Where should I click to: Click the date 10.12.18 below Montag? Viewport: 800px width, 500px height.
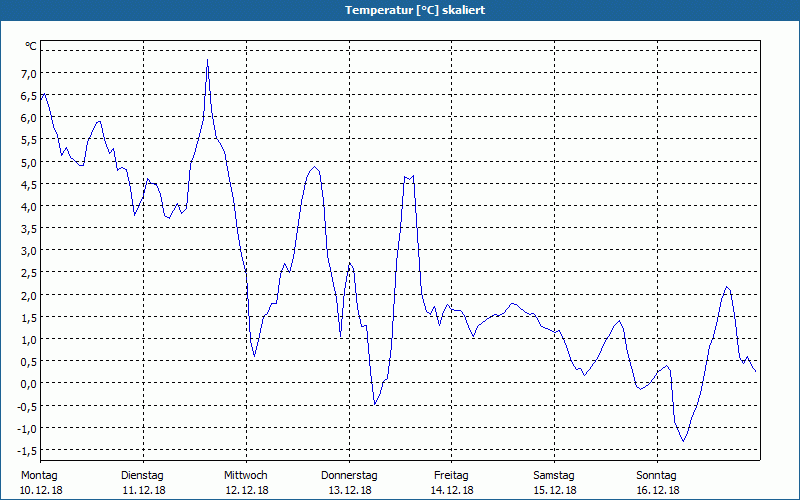coord(41,490)
